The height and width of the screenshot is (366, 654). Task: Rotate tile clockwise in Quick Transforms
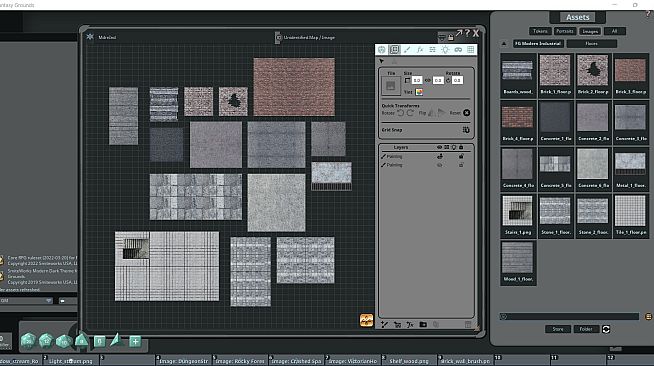tap(410, 113)
